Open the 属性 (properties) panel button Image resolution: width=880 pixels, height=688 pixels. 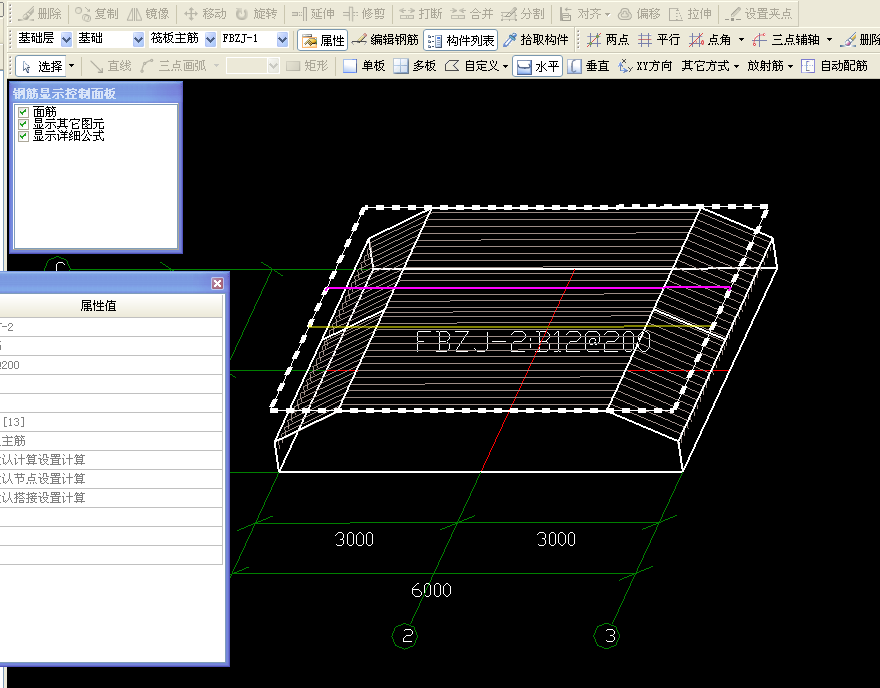pos(323,40)
